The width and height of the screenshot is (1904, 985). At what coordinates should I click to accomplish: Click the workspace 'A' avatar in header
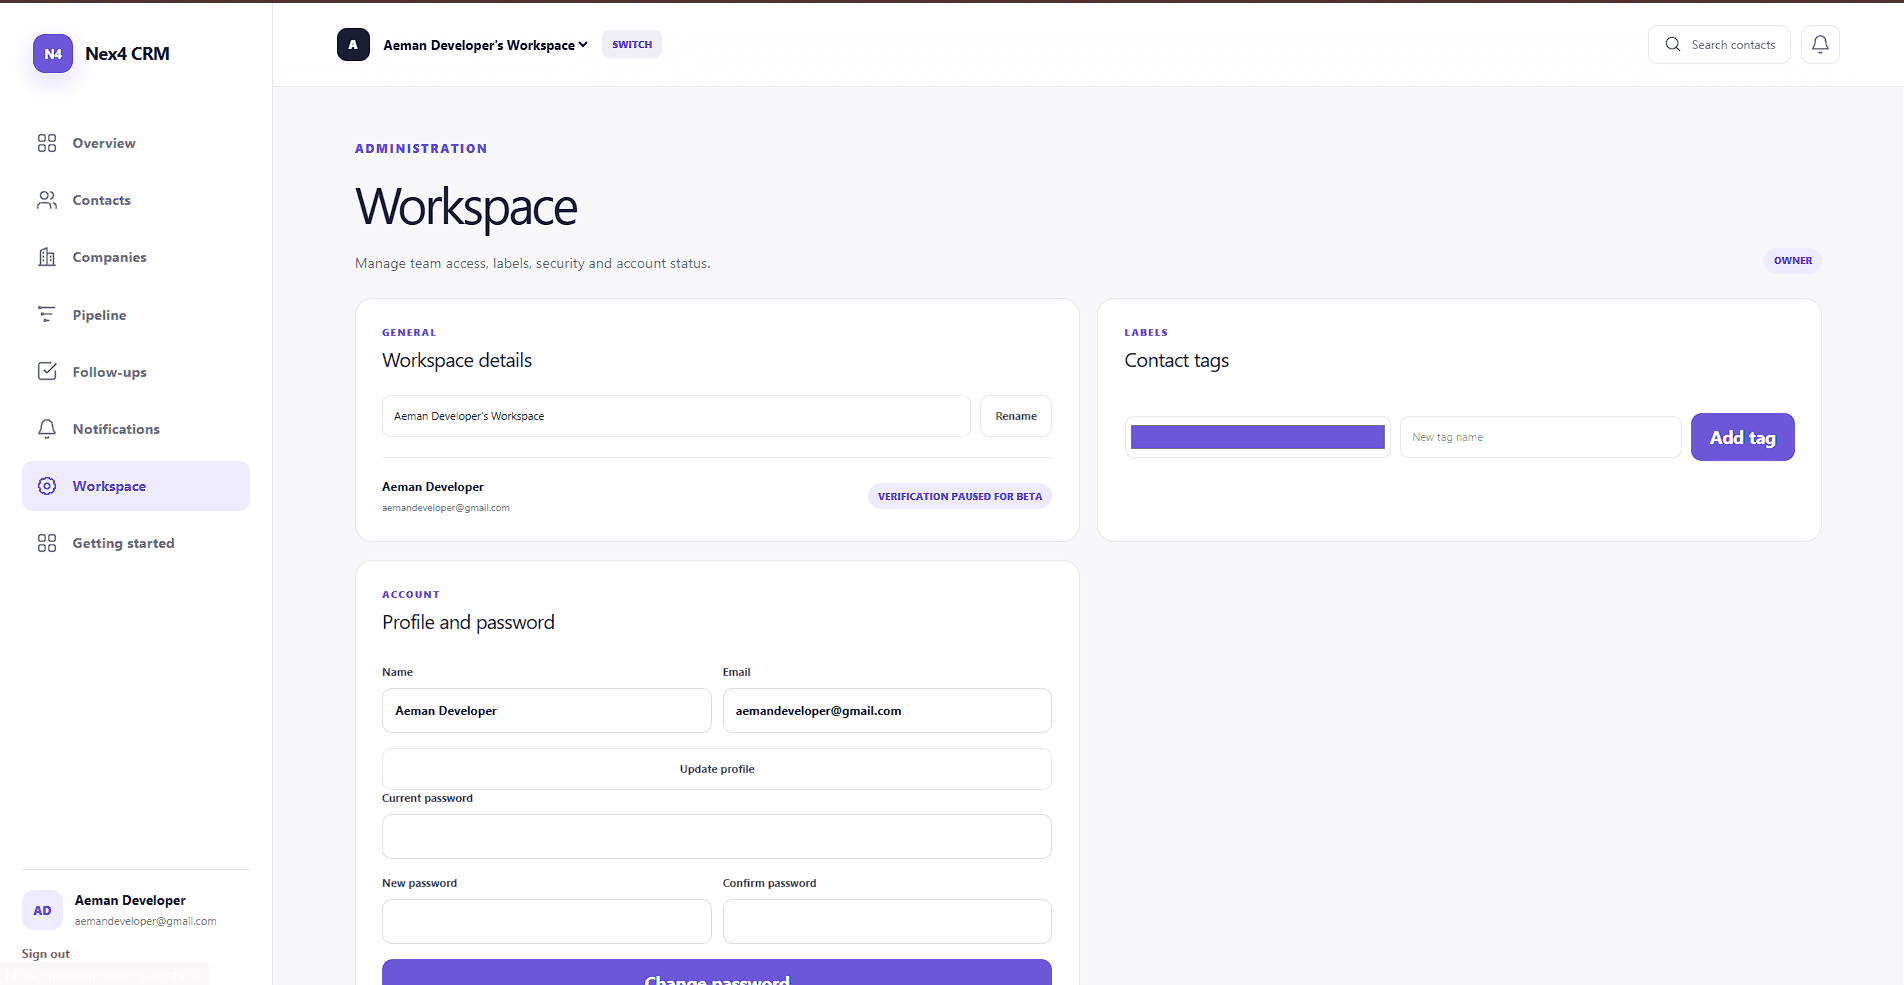coord(353,44)
